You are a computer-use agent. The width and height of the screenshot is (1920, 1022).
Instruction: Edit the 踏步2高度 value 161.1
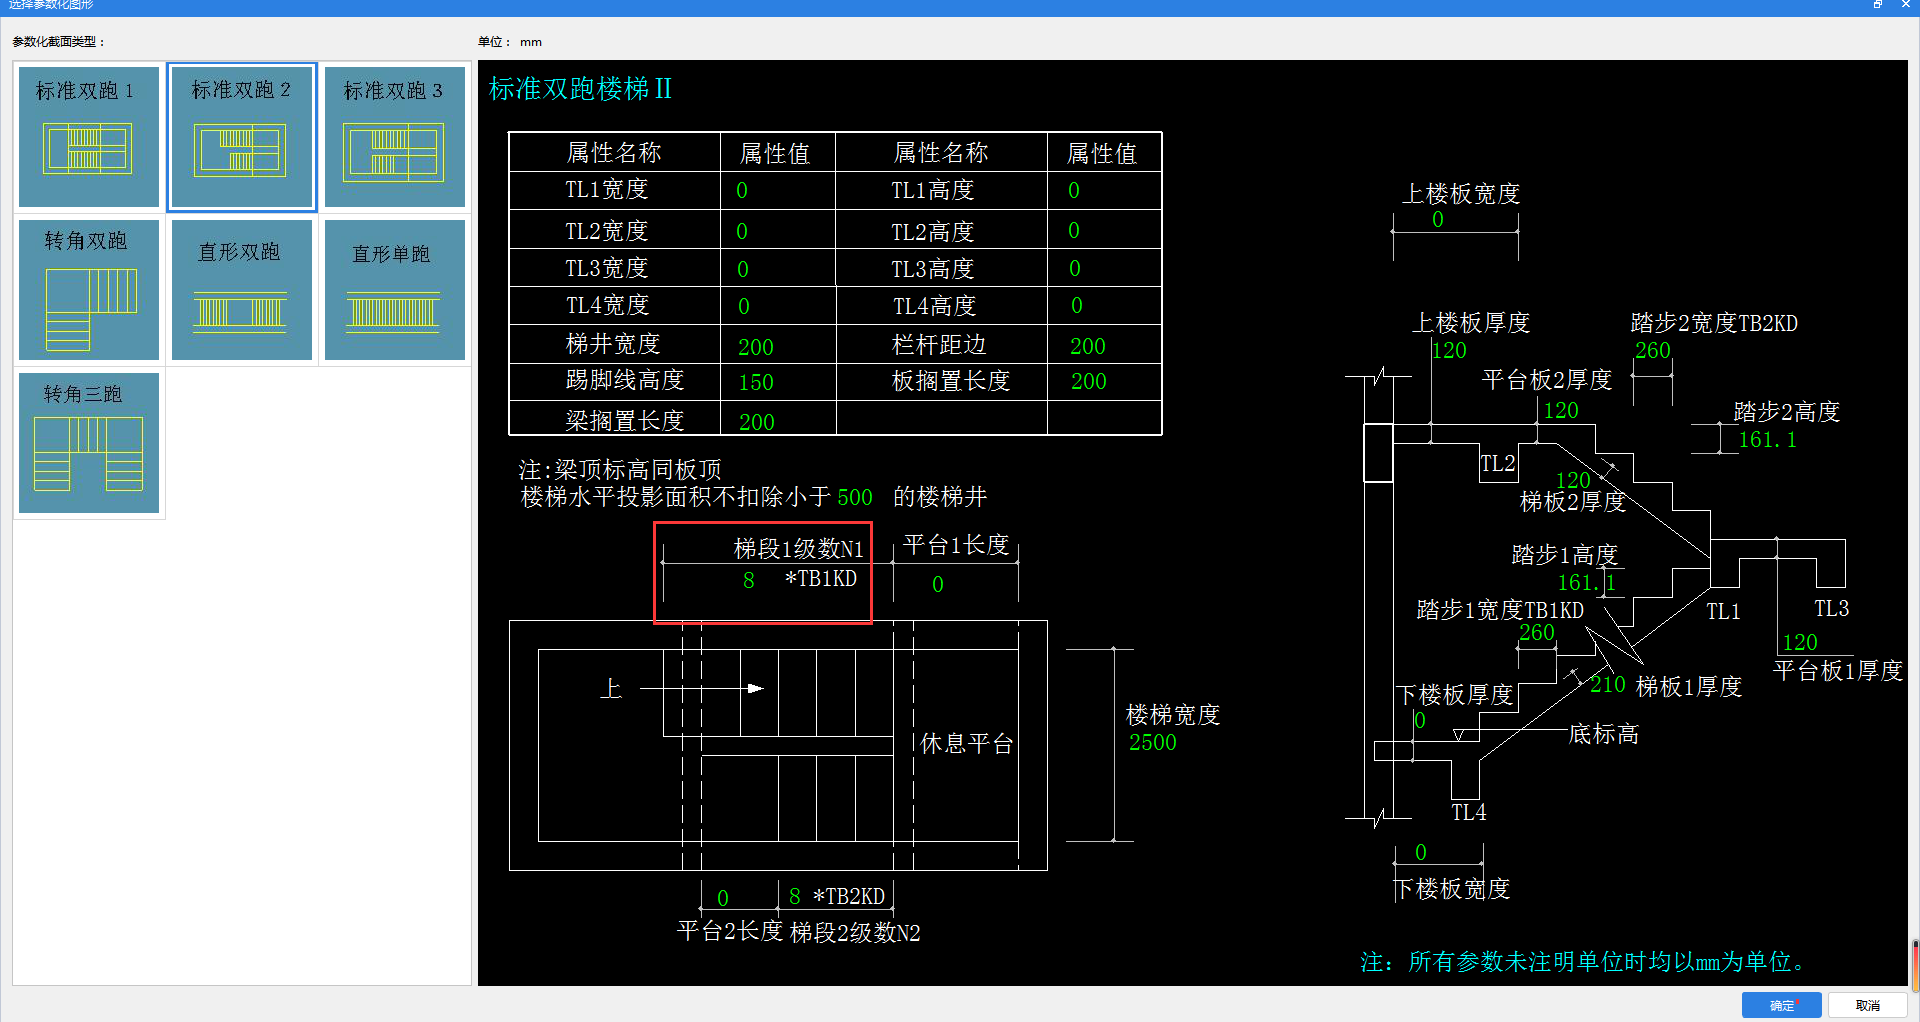pos(1767,439)
